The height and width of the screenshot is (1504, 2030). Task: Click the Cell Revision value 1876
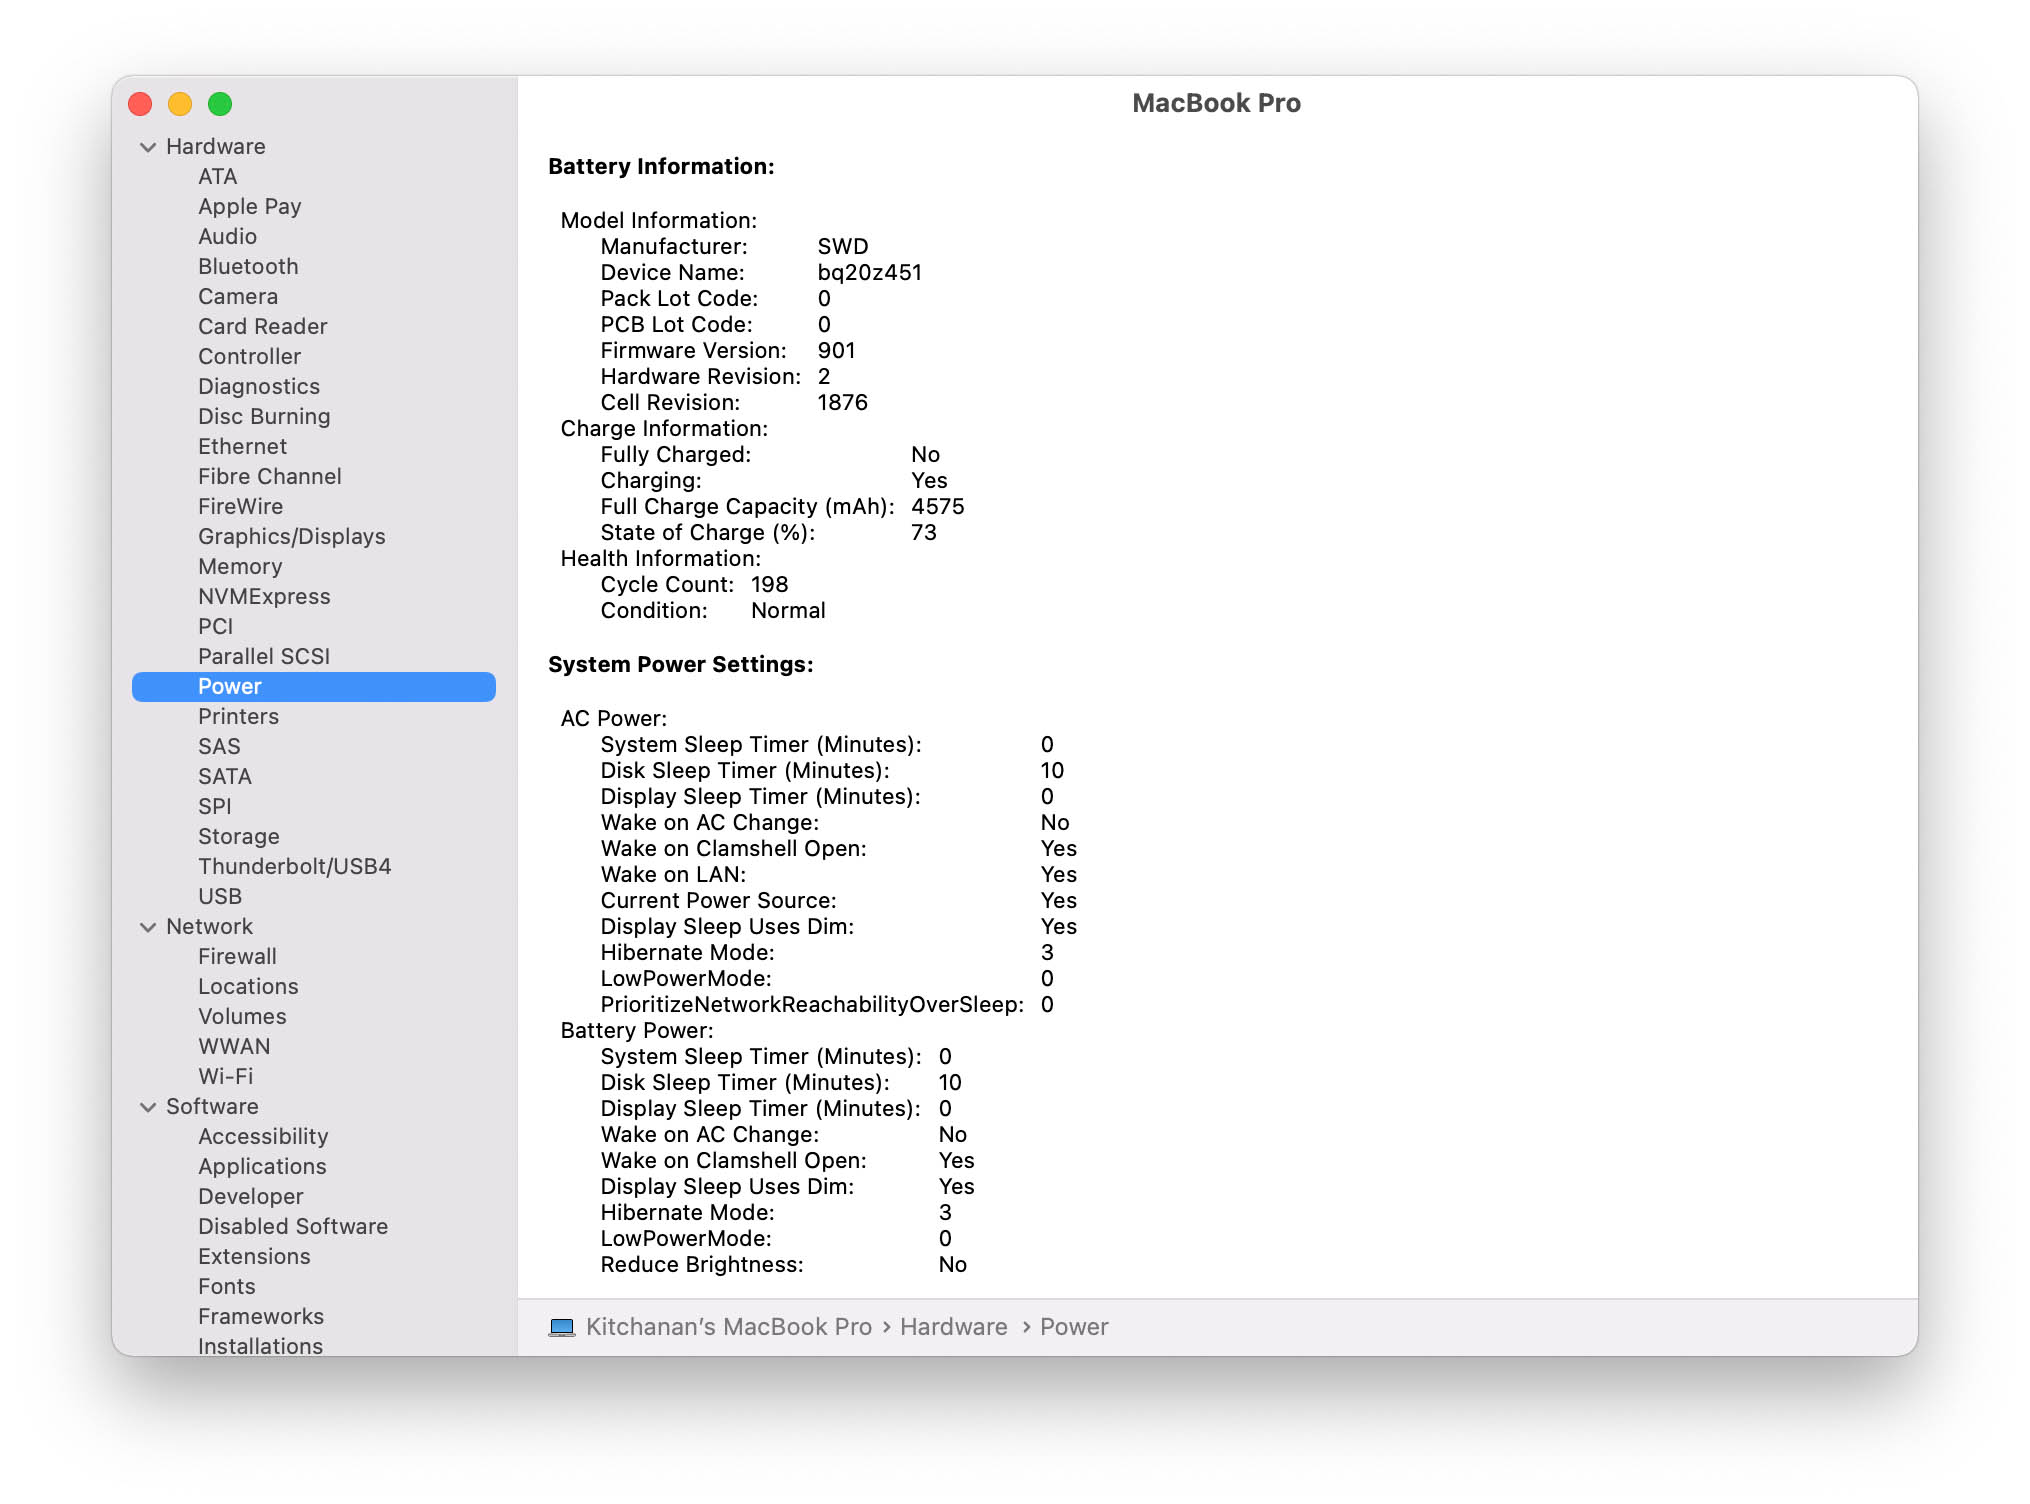pyautogui.click(x=842, y=403)
